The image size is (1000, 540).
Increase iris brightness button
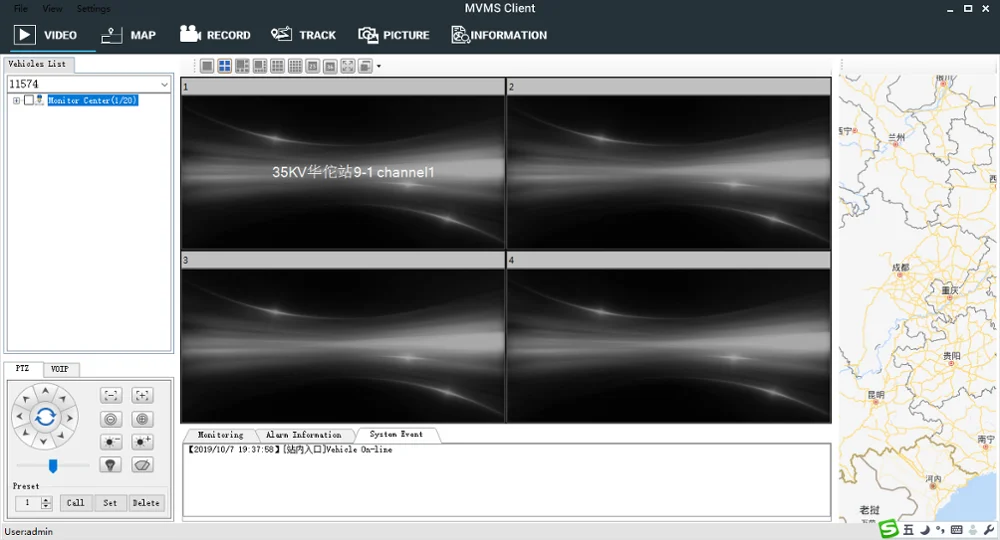142,442
